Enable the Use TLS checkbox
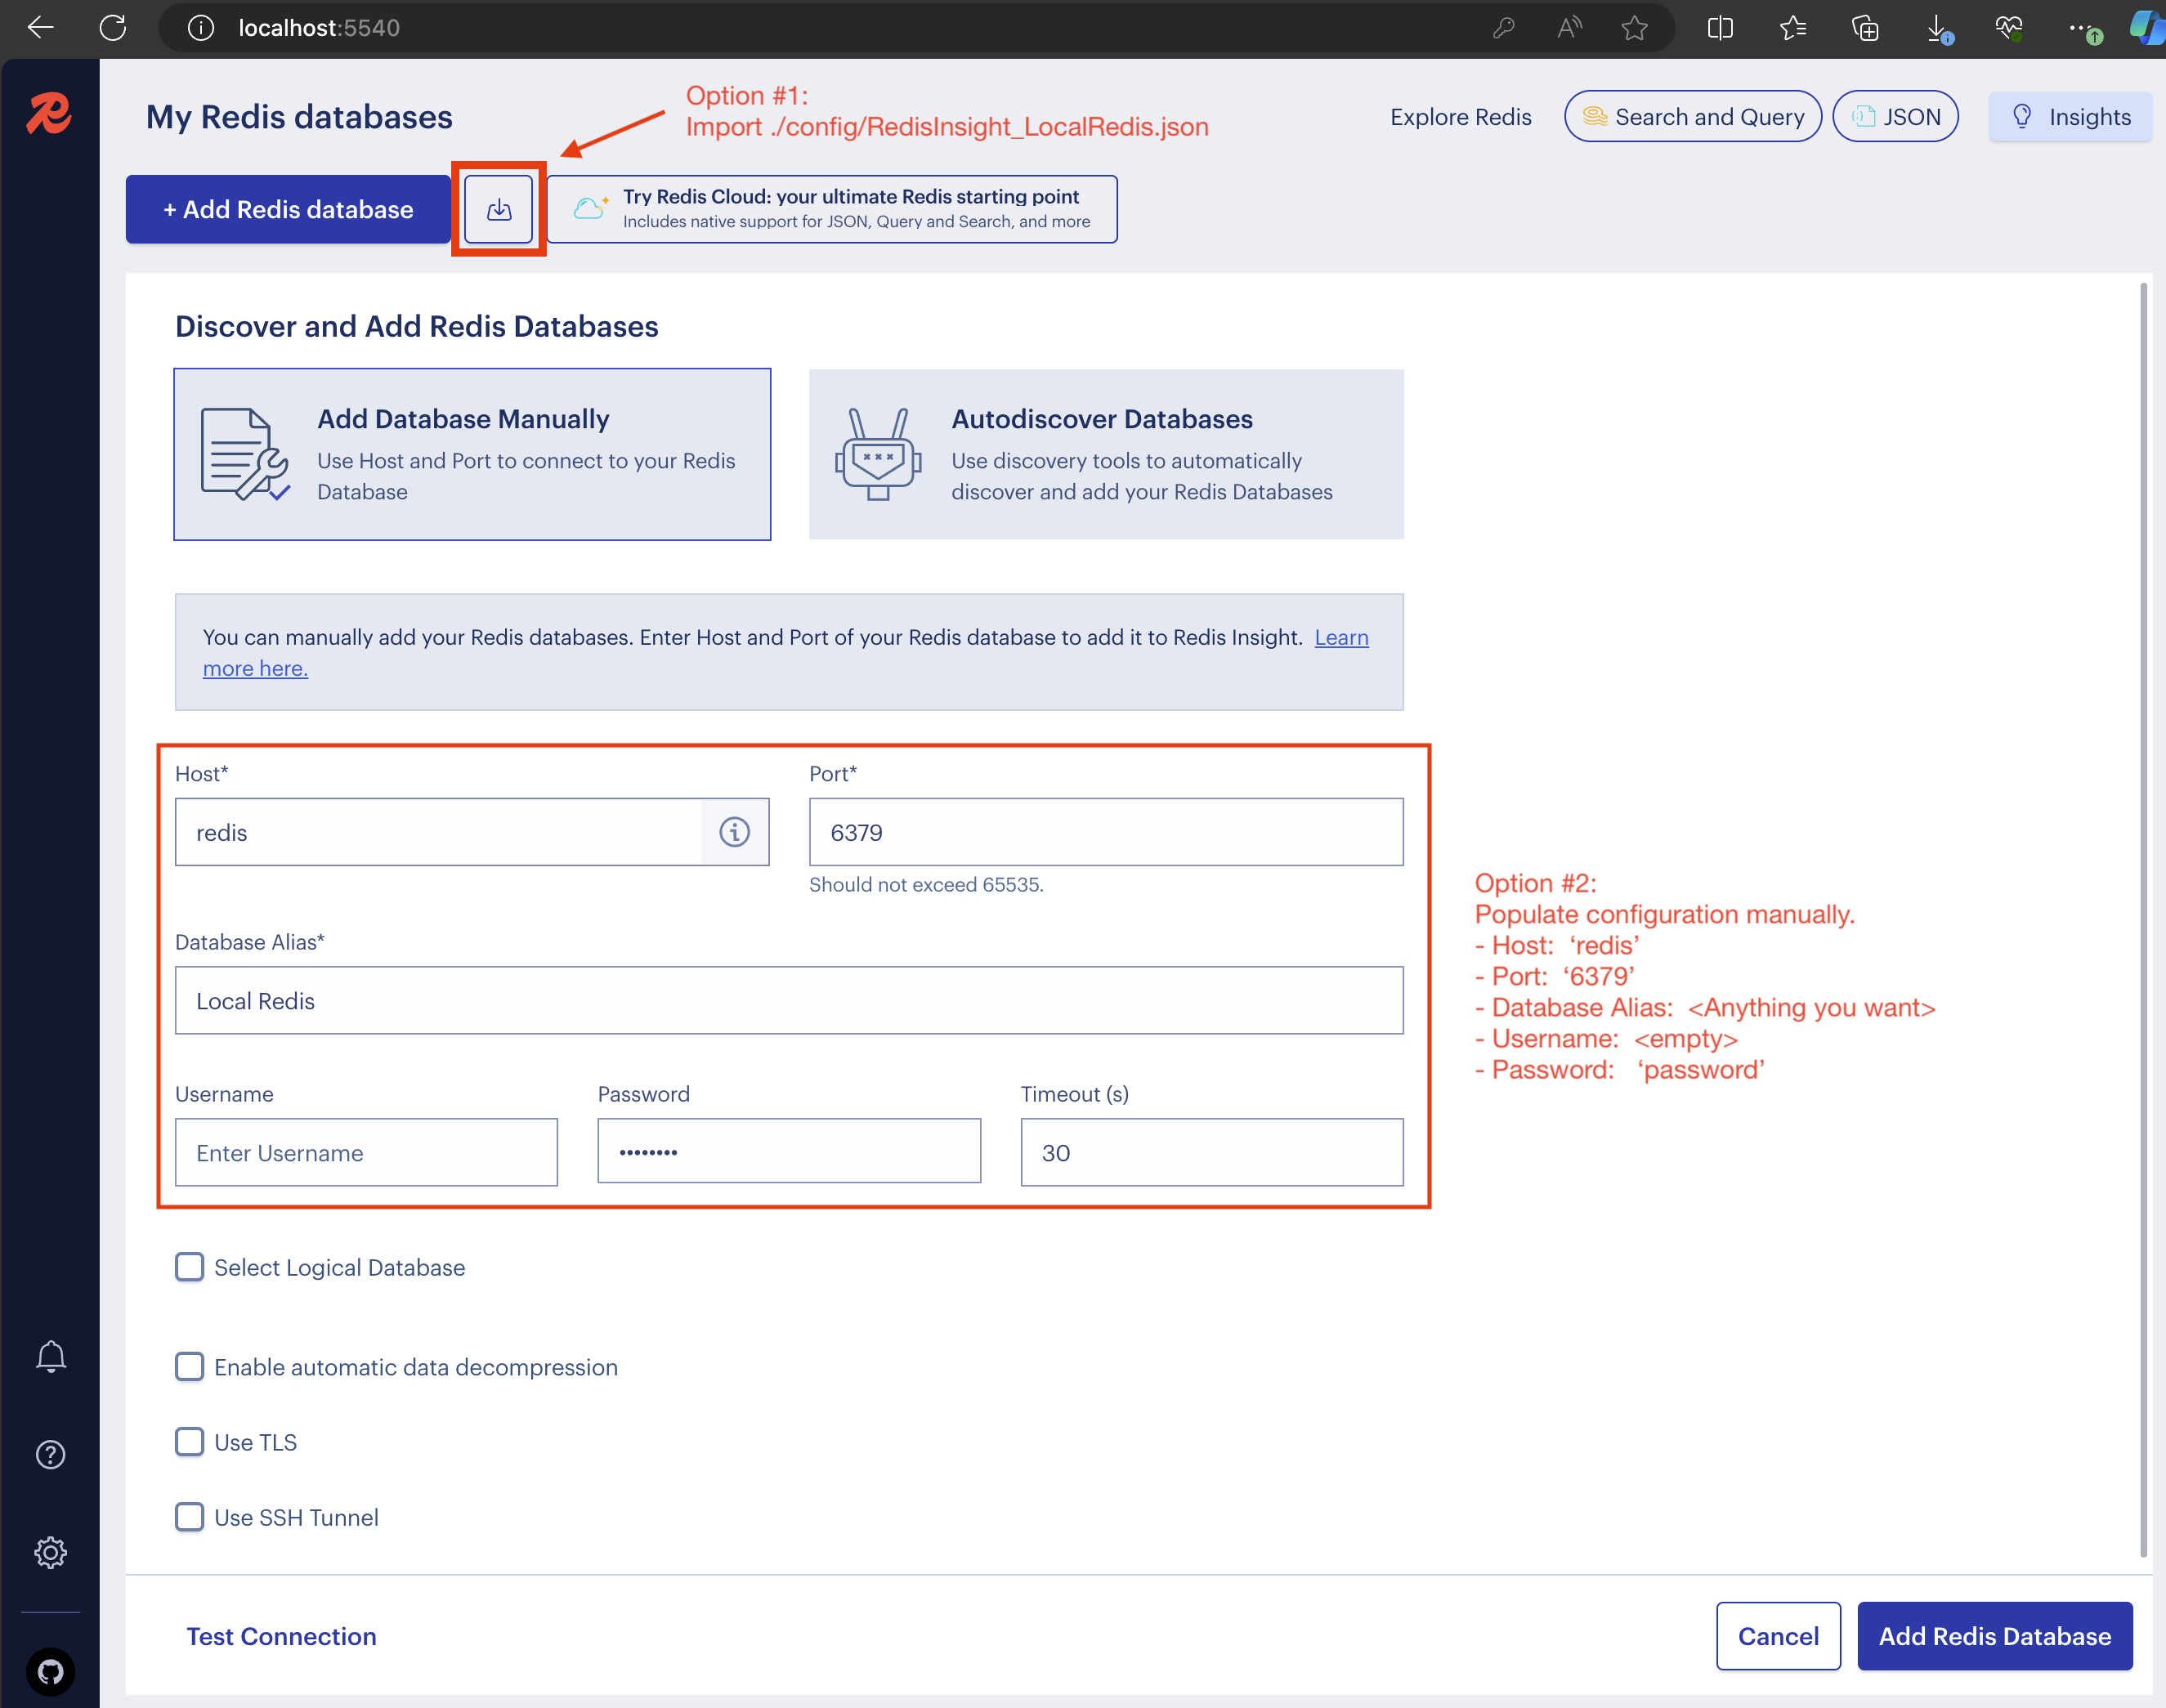This screenshot has height=1708, width=2166. point(189,1442)
